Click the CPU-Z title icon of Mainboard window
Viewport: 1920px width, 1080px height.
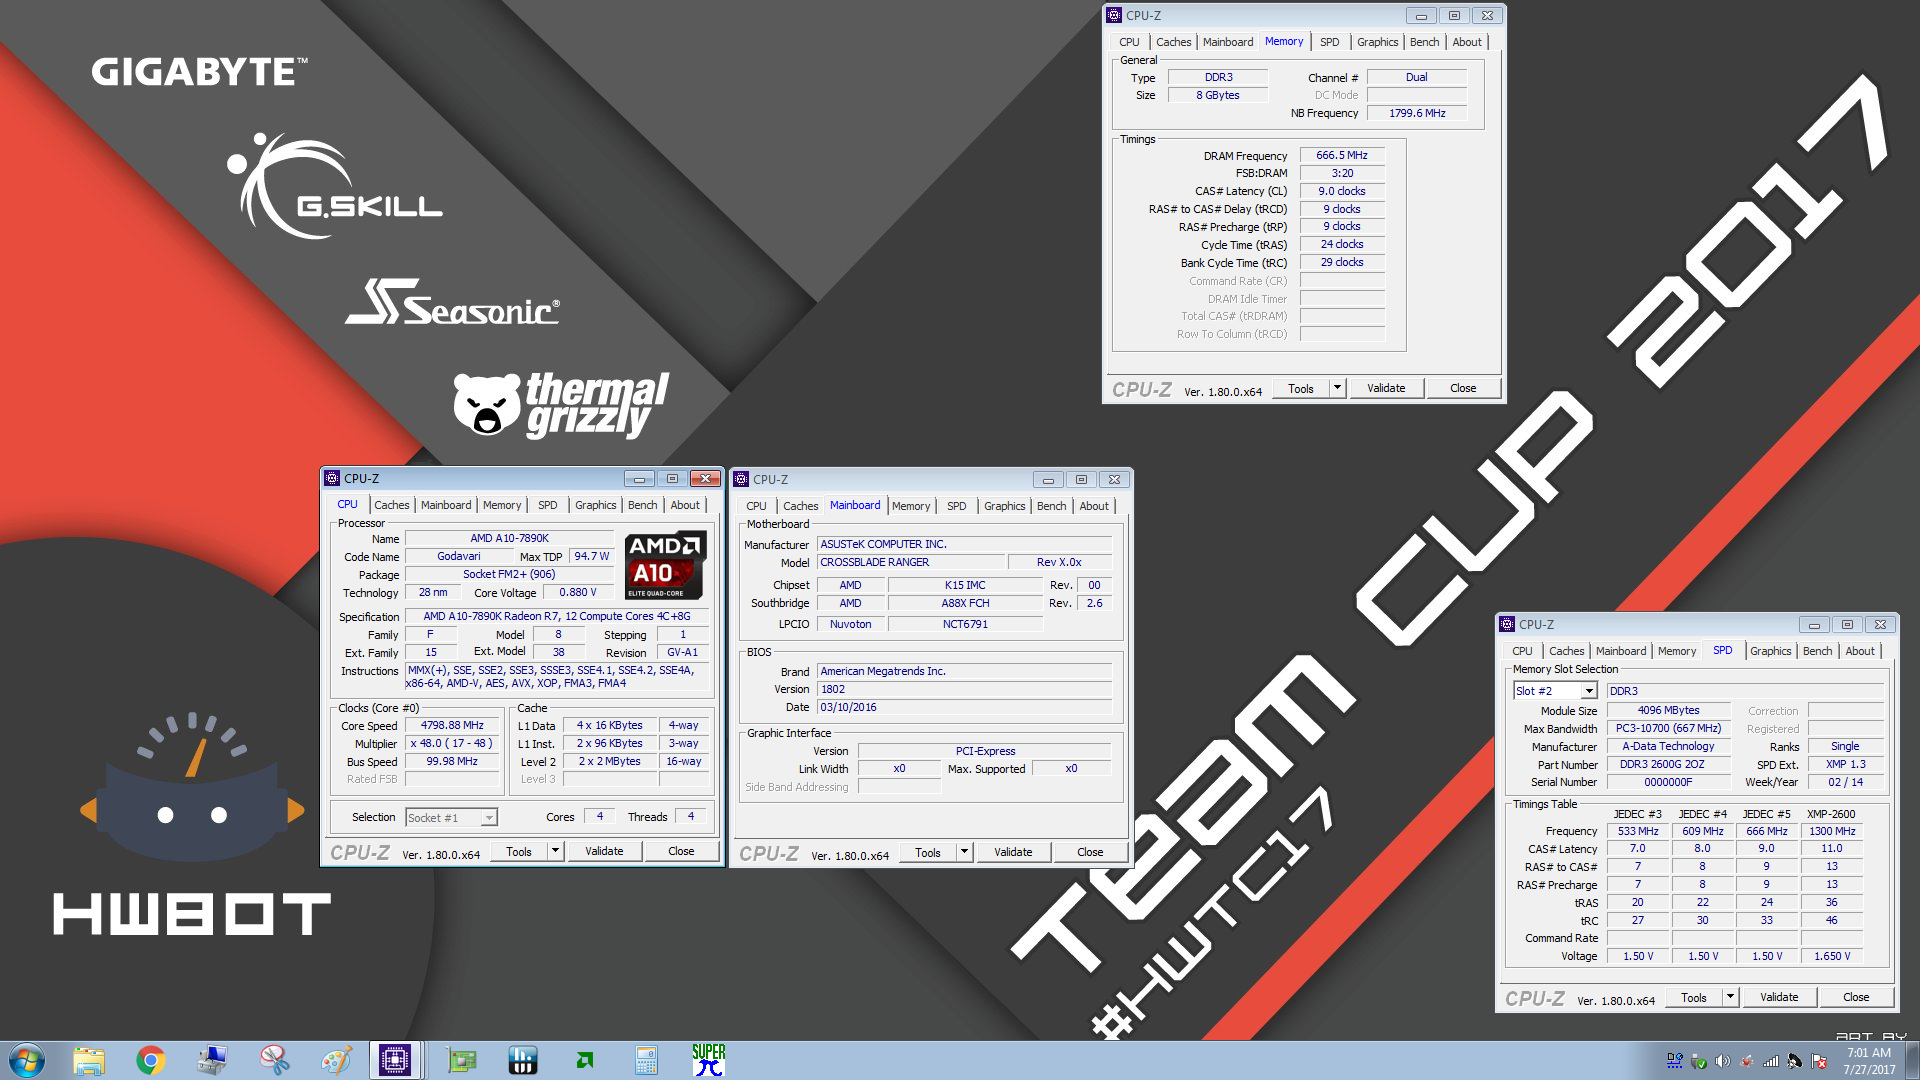[x=742, y=479]
